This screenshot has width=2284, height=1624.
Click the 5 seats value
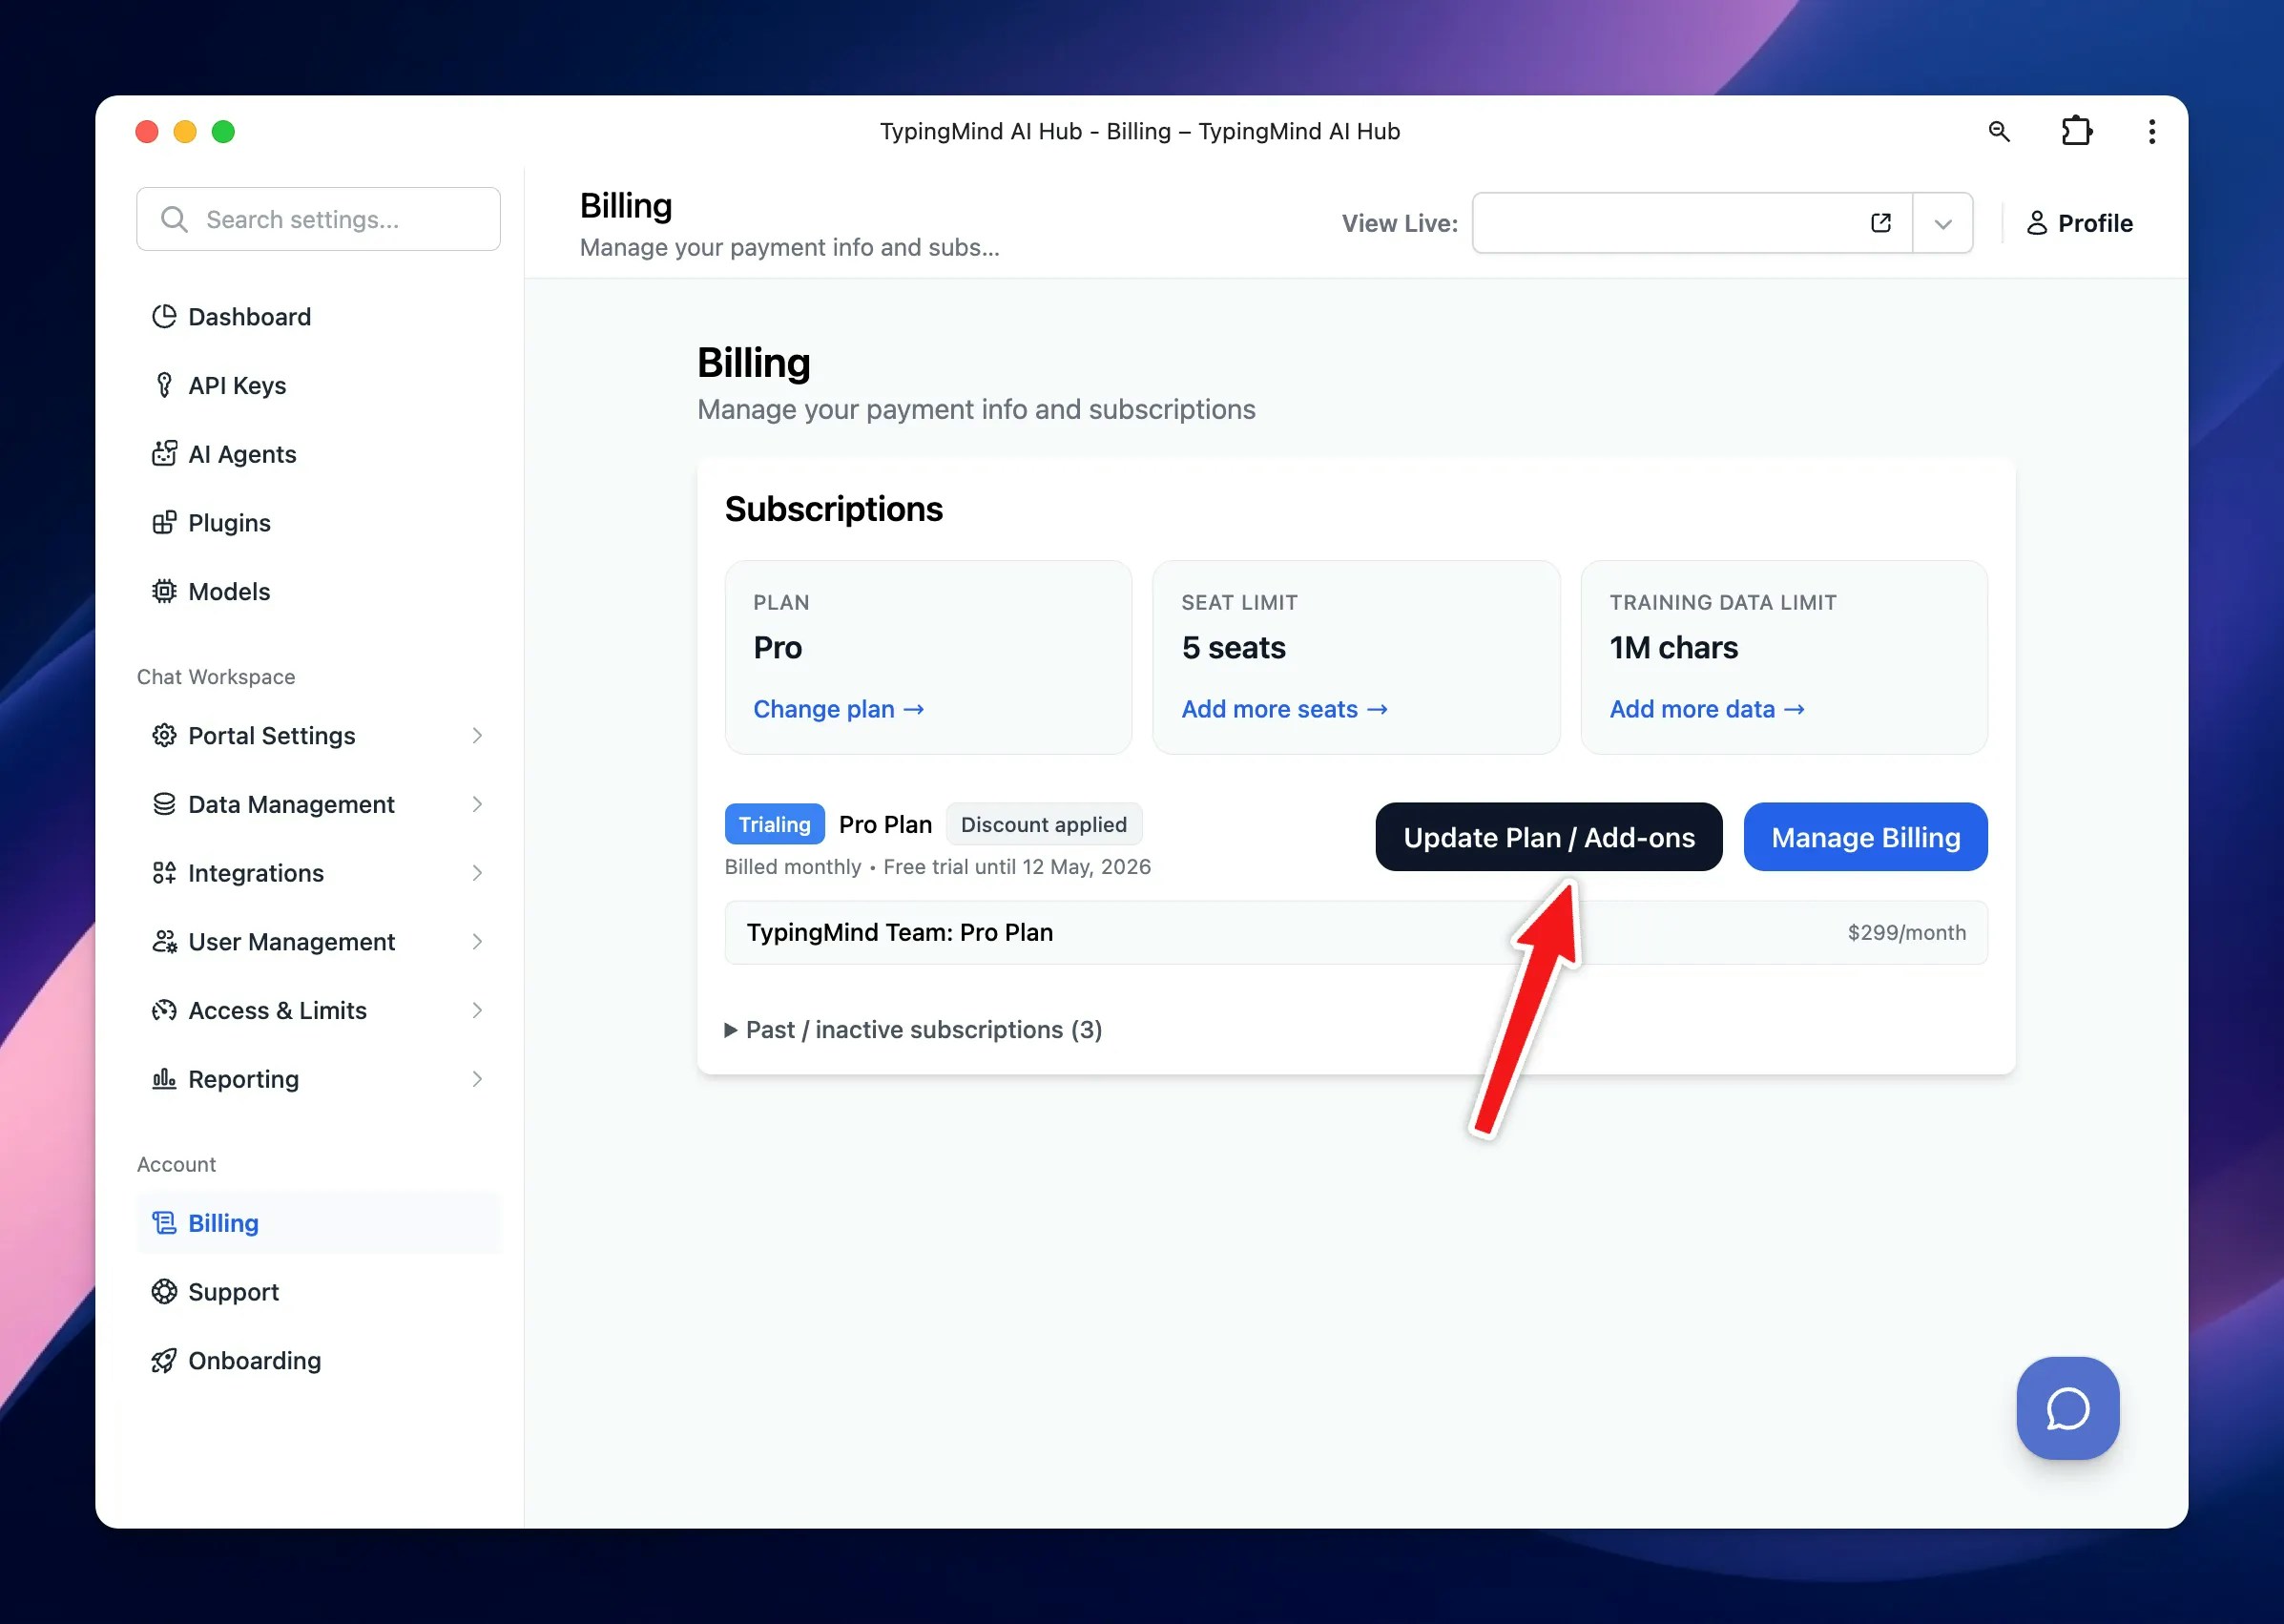1233,648
